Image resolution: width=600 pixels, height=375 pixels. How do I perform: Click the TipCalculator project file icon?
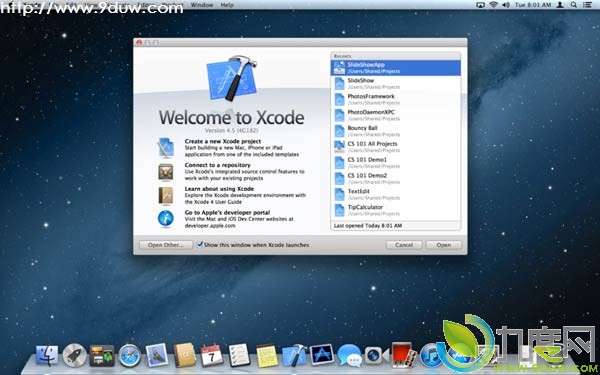[x=339, y=210]
